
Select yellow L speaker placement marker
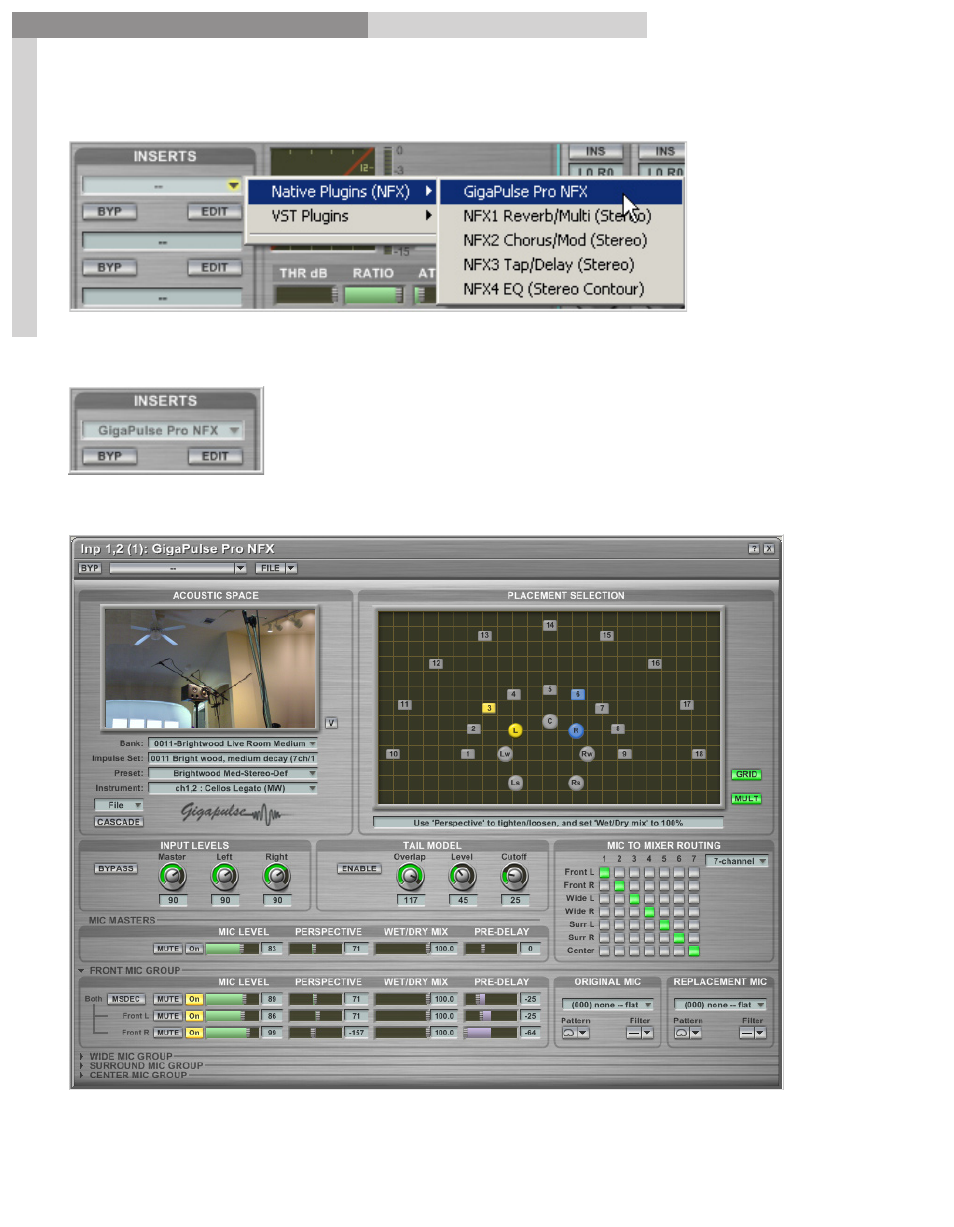tap(515, 731)
